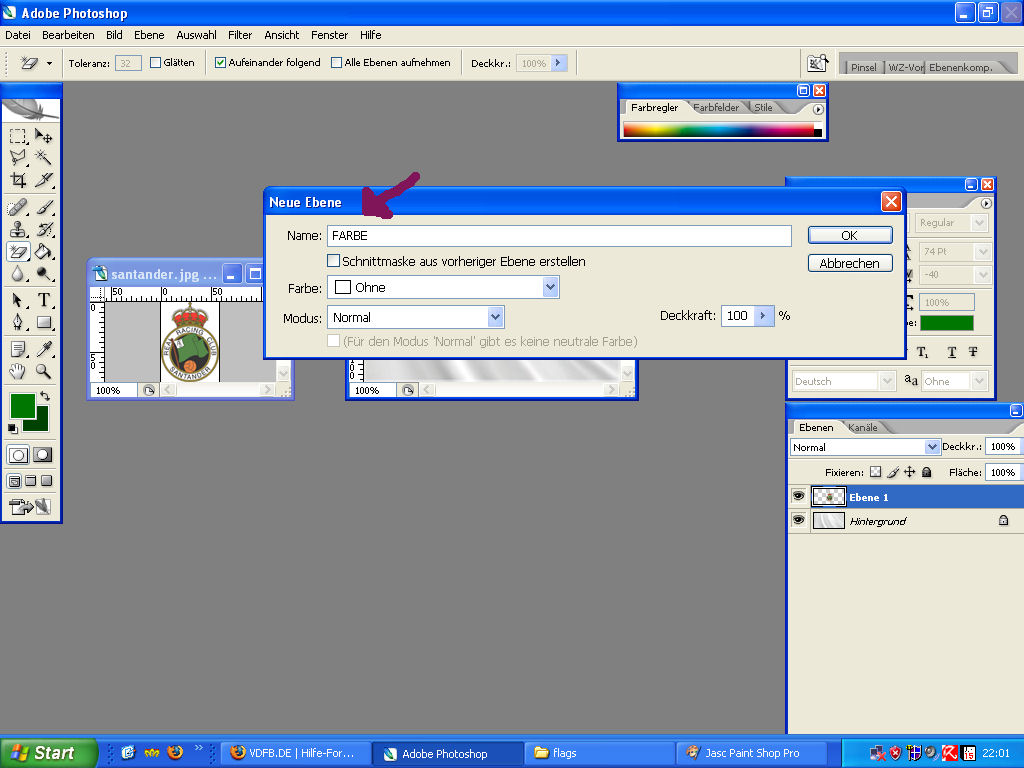Select the Hand tool
Viewport: 1024px width, 768px height.
18,371
